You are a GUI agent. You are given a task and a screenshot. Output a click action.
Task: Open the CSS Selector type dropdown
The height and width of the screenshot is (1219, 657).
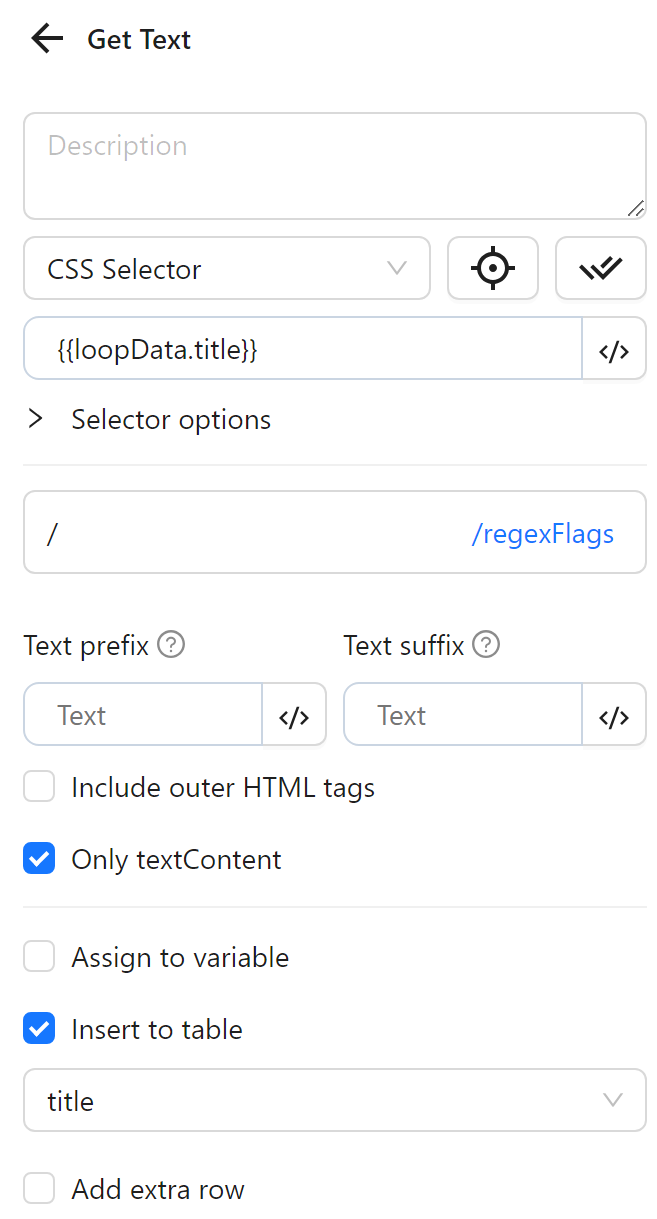pos(227,268)
